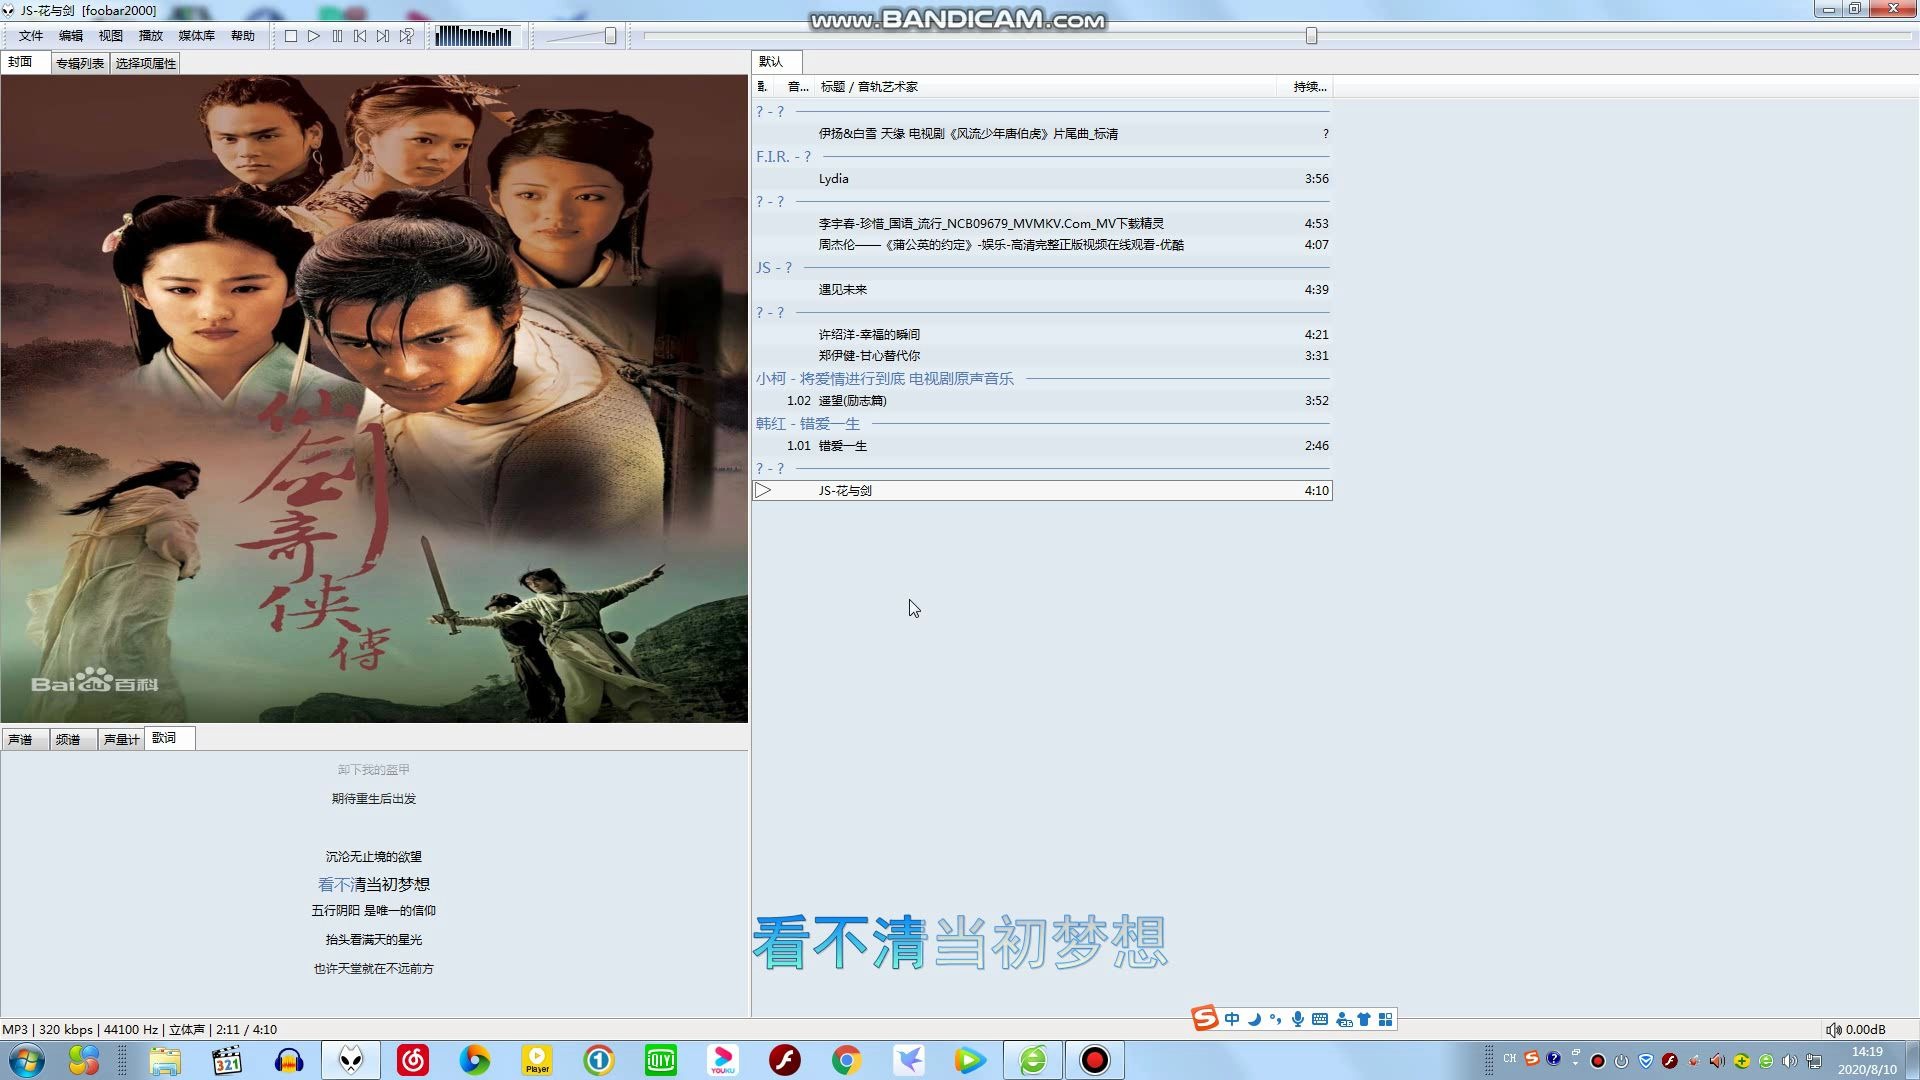
Task: Move the seek bar thumb
Action: point(1311,36)
